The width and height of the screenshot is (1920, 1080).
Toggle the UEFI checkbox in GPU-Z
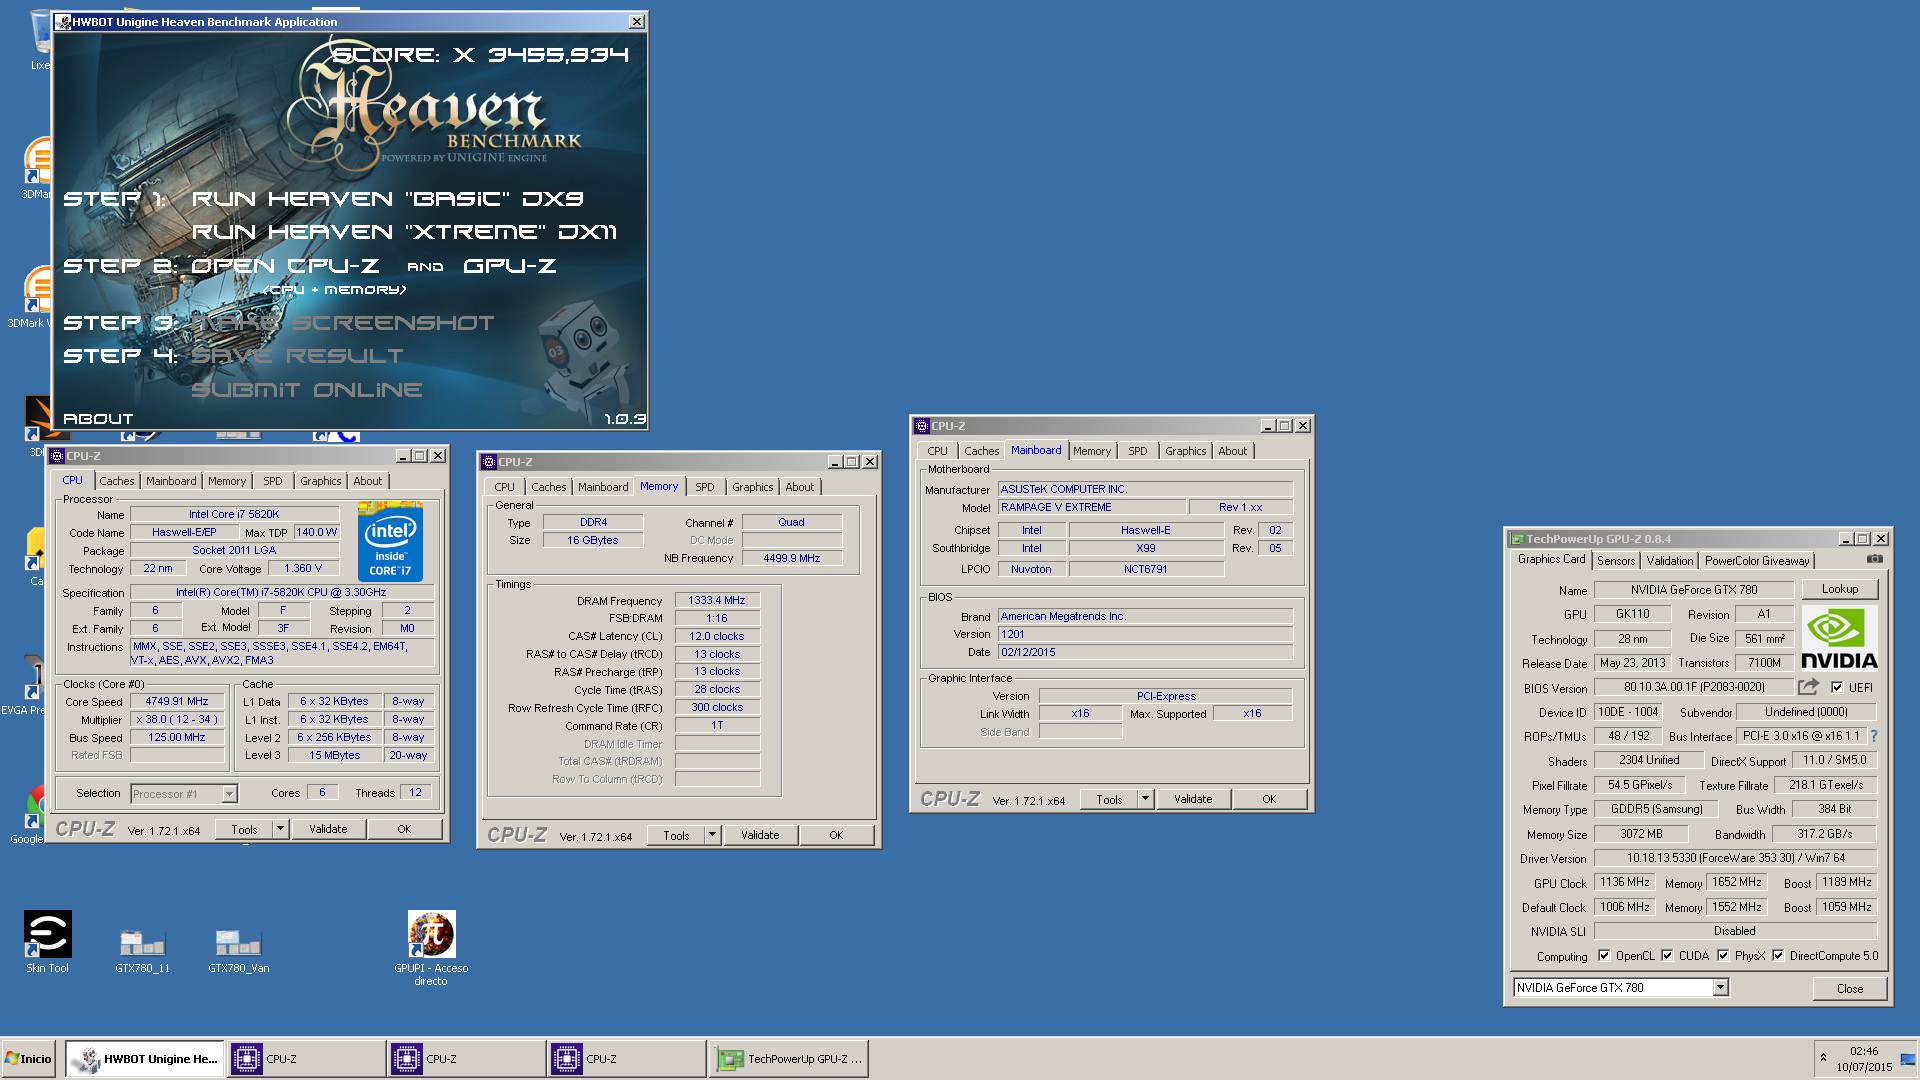1836,687
